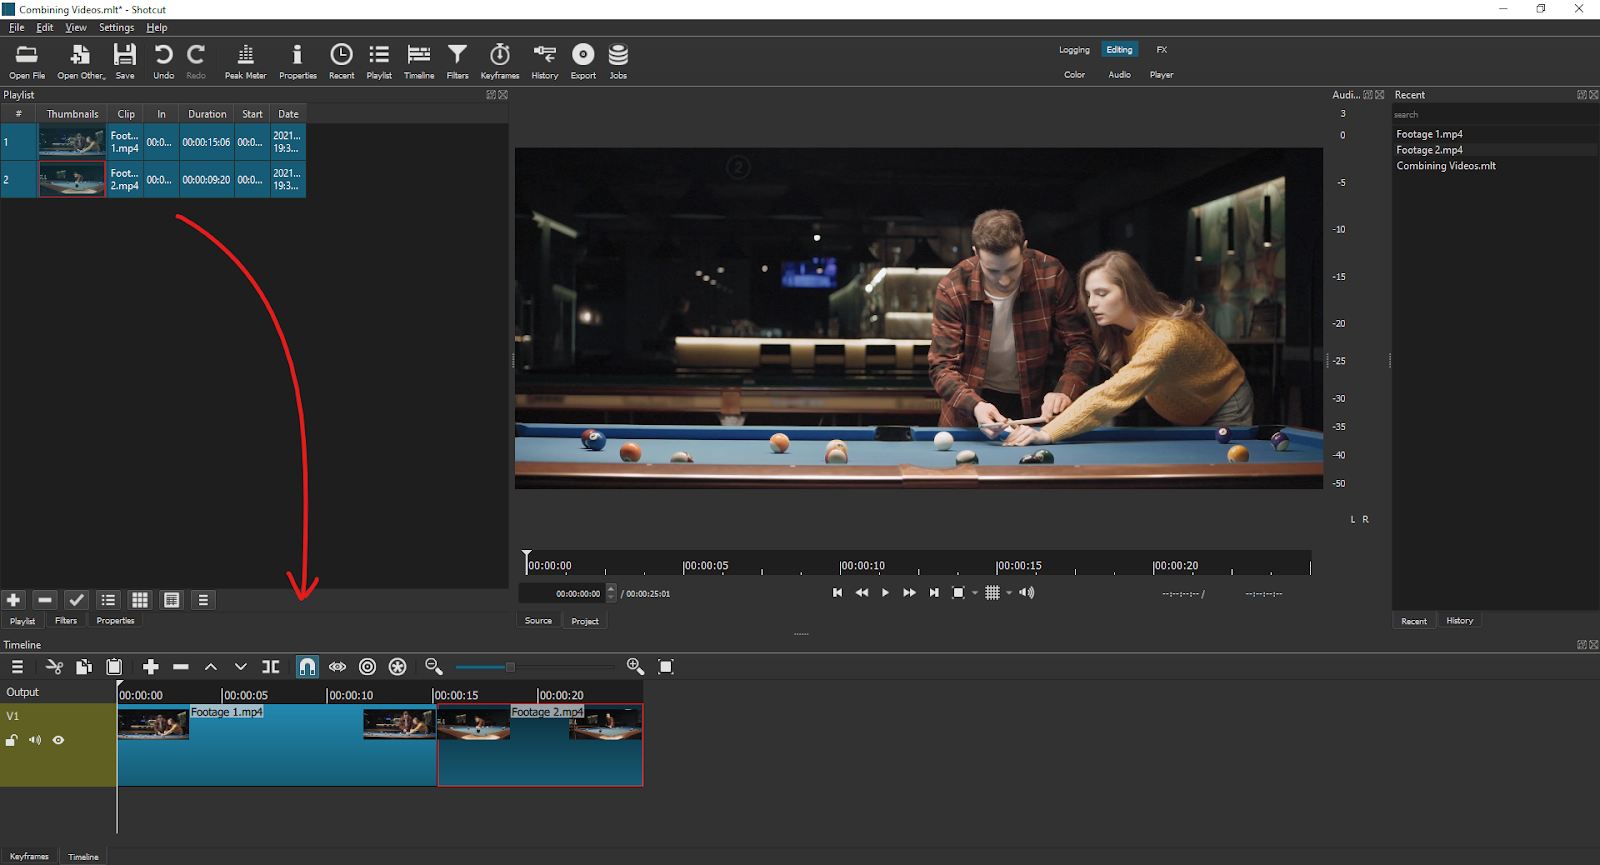Open the timeline hamburger menu

(x=17, y=667)
